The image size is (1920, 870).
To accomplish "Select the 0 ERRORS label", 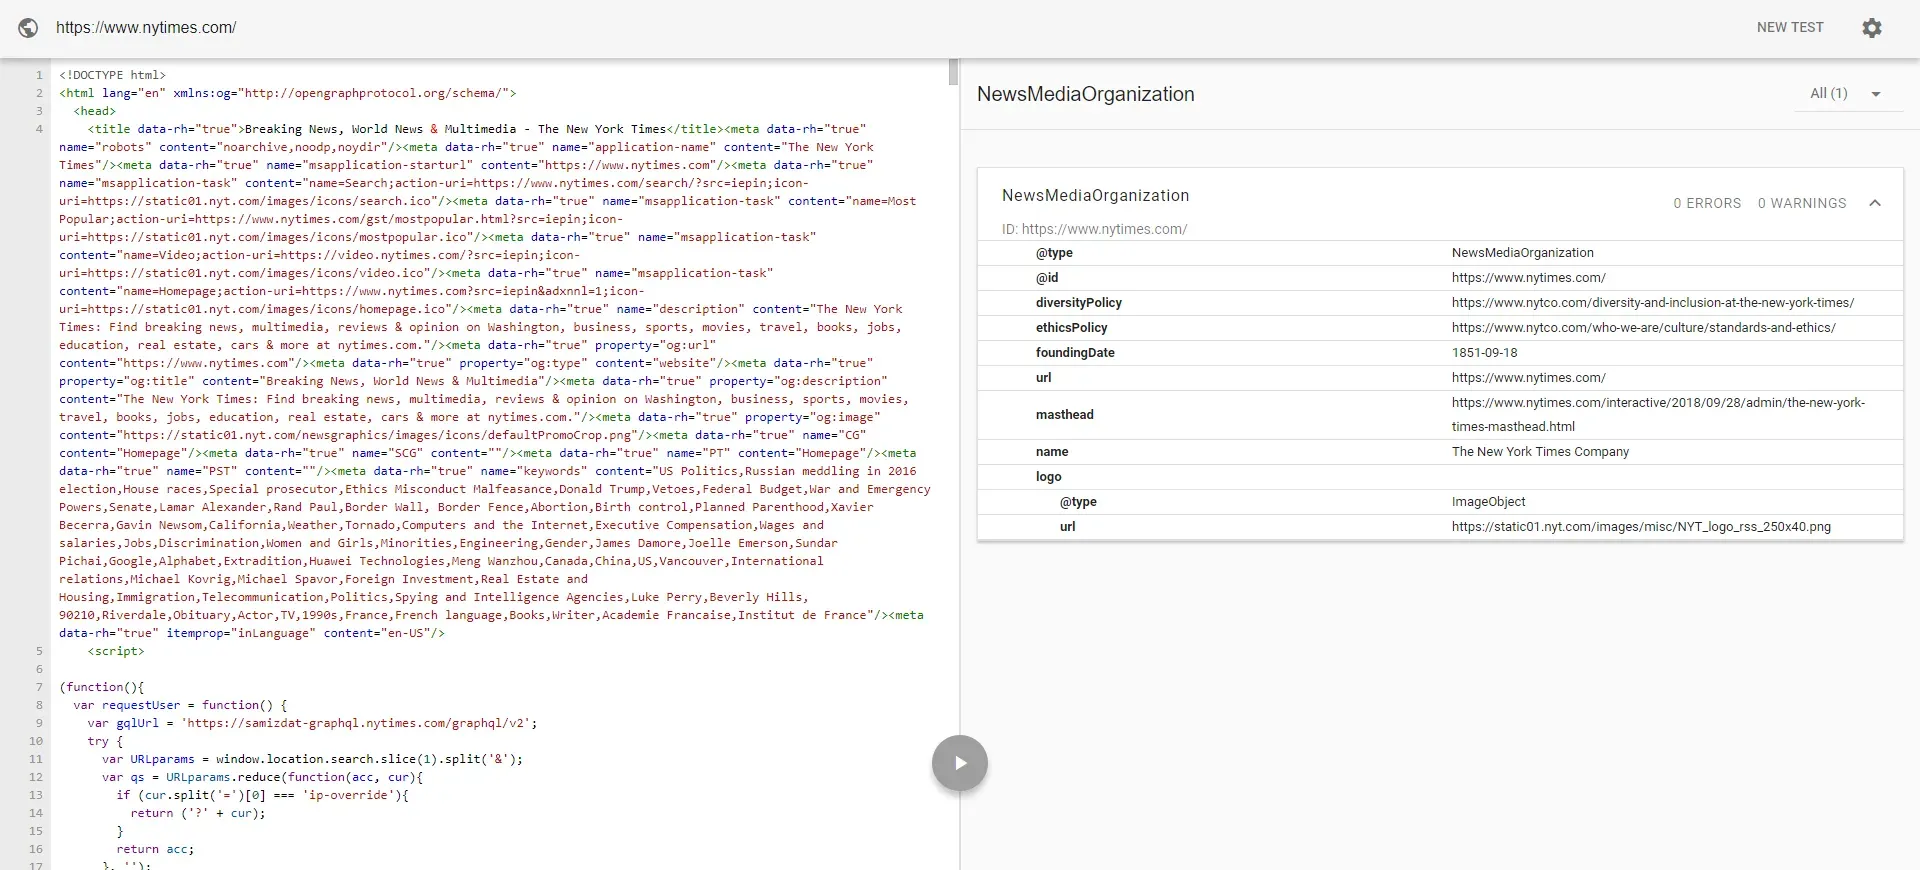I will [1707, 203].
